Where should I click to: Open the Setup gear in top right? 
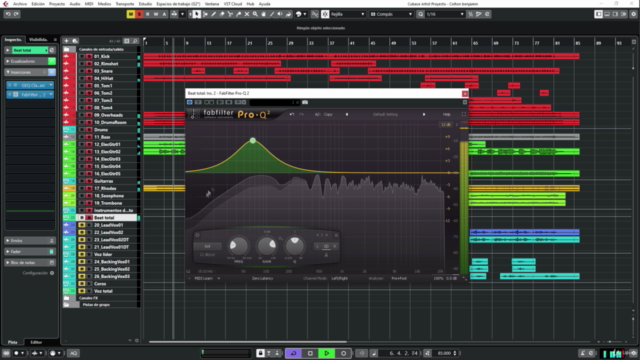(x=633, y=14)
